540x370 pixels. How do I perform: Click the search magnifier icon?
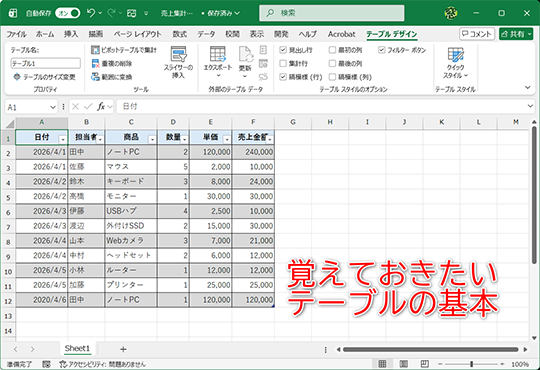click(270, 13)
